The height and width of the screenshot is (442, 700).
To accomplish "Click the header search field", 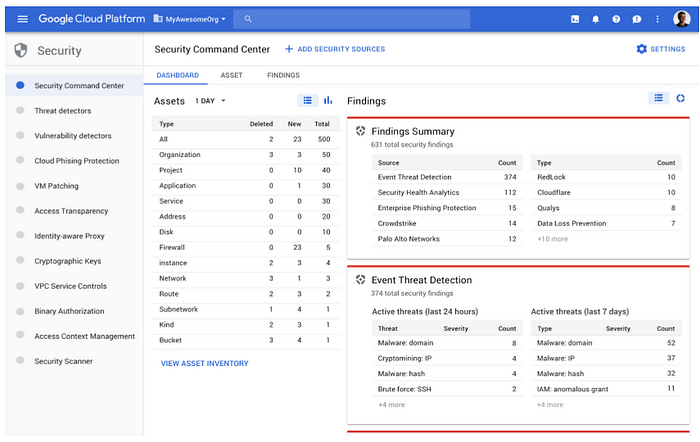I will click(352, 19).
